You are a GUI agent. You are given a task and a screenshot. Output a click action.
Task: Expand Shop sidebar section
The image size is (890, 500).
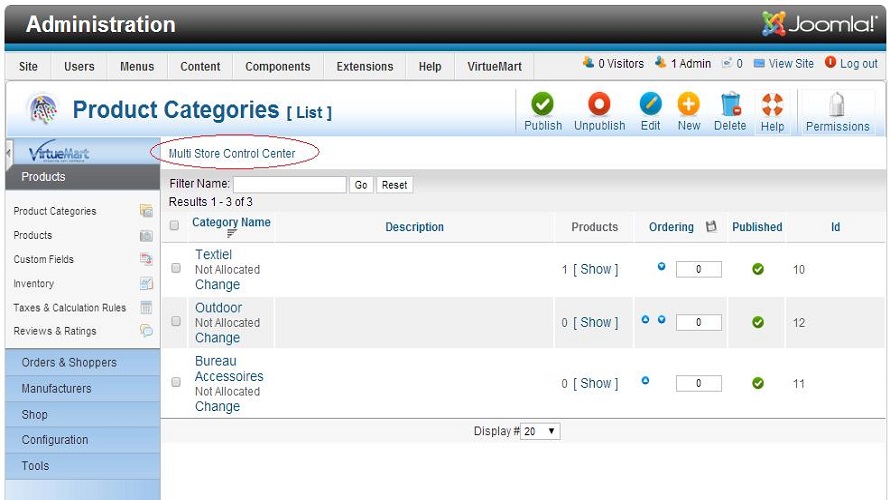83,414
